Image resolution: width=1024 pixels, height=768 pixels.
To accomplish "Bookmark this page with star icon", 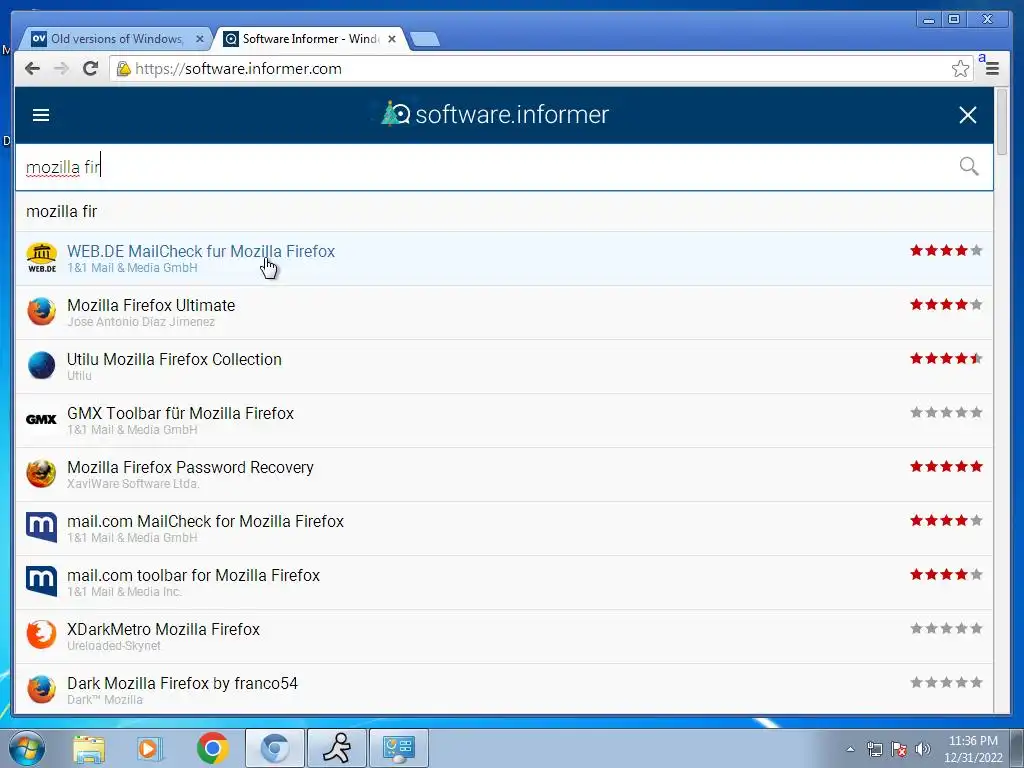I will 960,69.
